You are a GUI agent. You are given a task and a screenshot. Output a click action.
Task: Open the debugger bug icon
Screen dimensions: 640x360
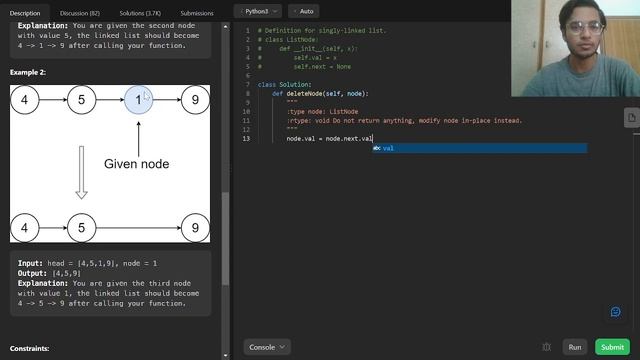click(547, 347)
